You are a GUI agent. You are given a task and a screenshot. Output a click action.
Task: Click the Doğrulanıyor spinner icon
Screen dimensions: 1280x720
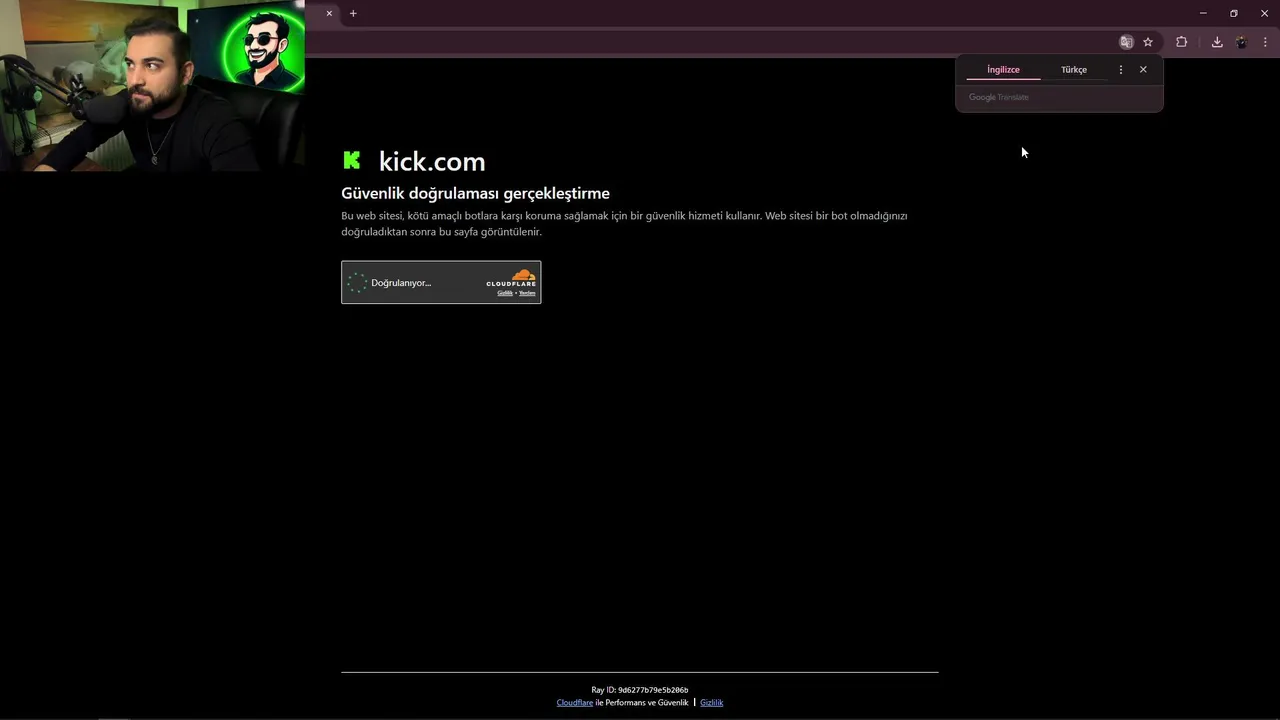point(357,283)
